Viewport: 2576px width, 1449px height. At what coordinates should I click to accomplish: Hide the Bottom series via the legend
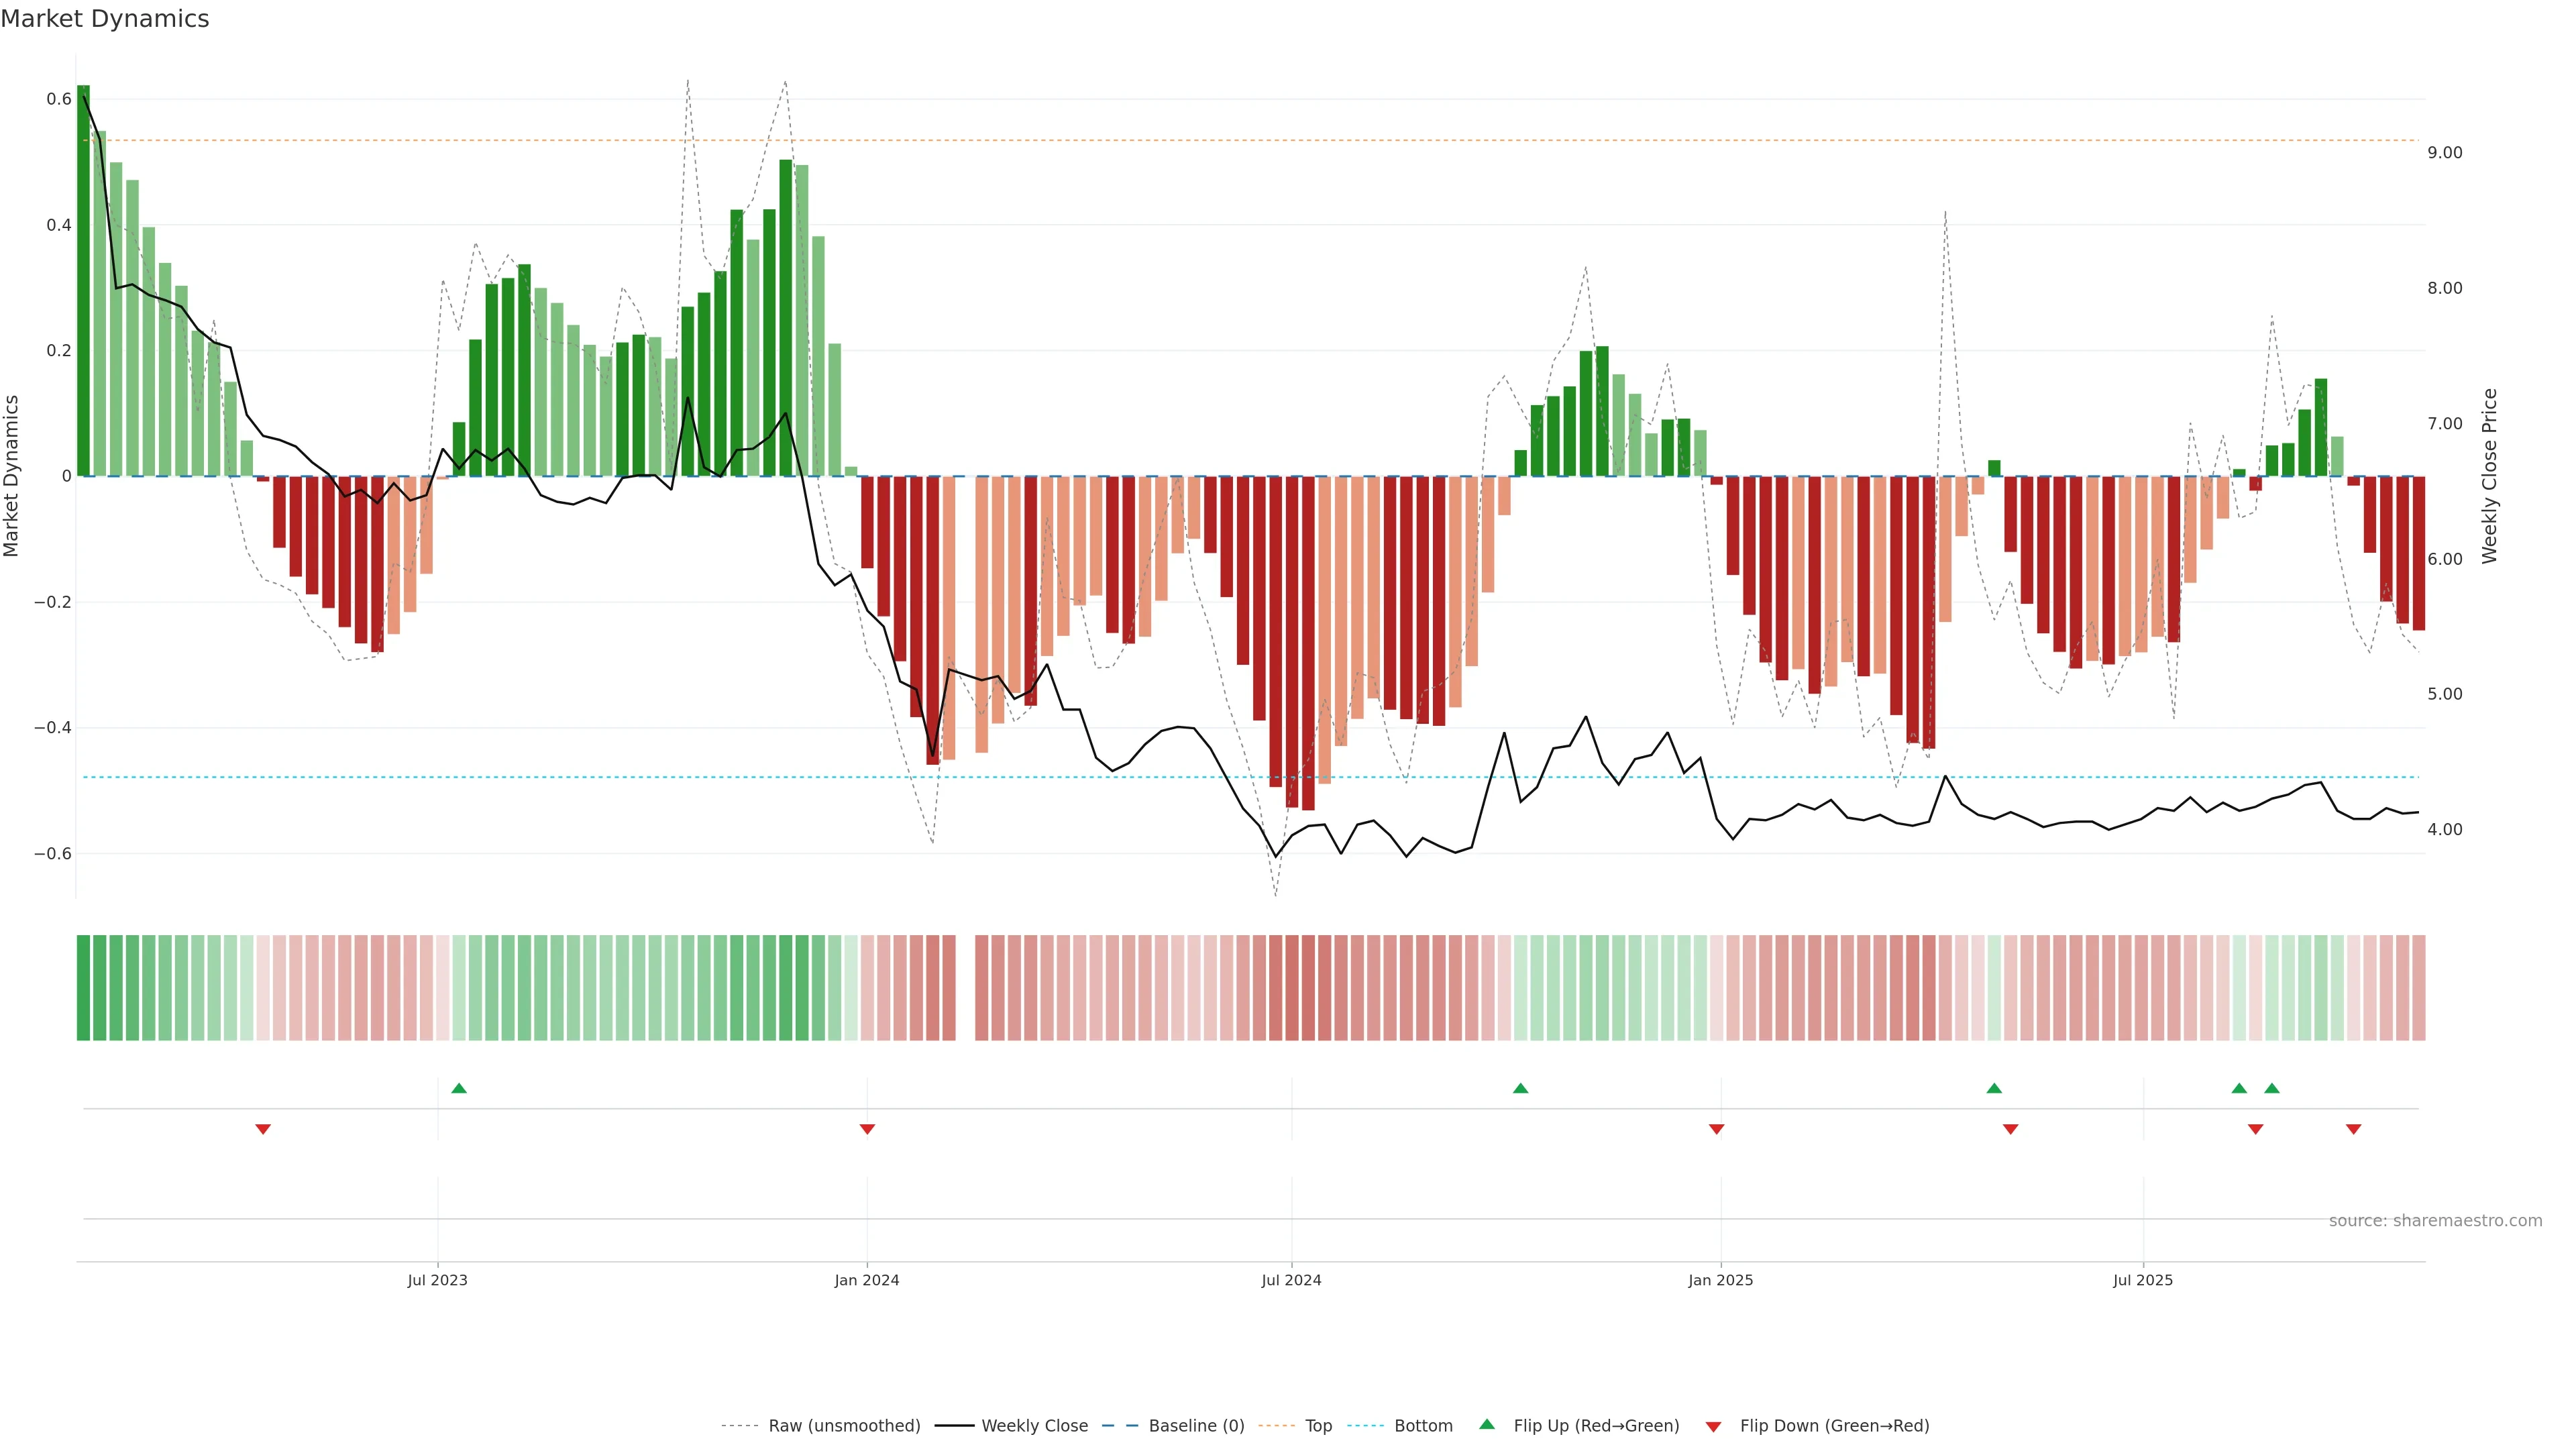tap(1423, 1426)
